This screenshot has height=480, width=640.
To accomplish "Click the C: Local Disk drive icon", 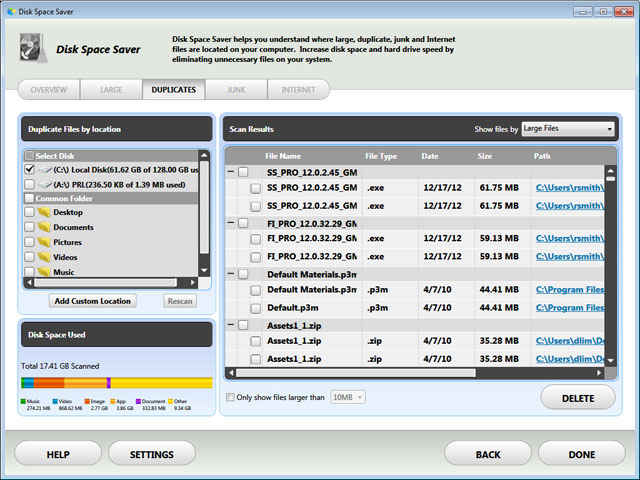I will click(45, 170).
